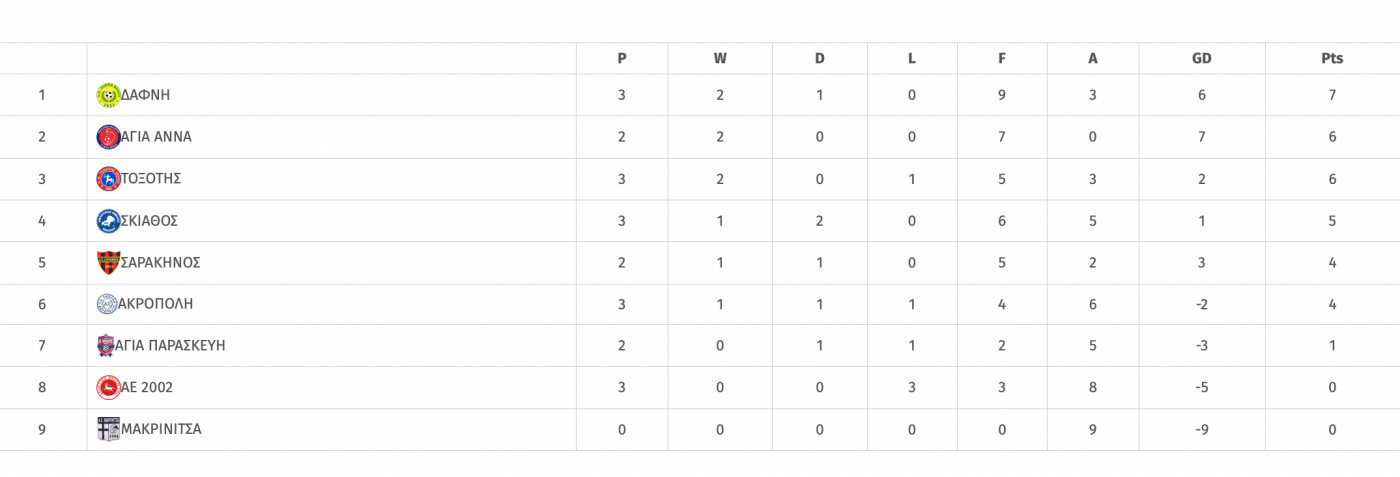Viewport: 1400px width, 477px height.
Task: Click the ΤΟΞΟΤΗΣ team name
Action: 151,179
